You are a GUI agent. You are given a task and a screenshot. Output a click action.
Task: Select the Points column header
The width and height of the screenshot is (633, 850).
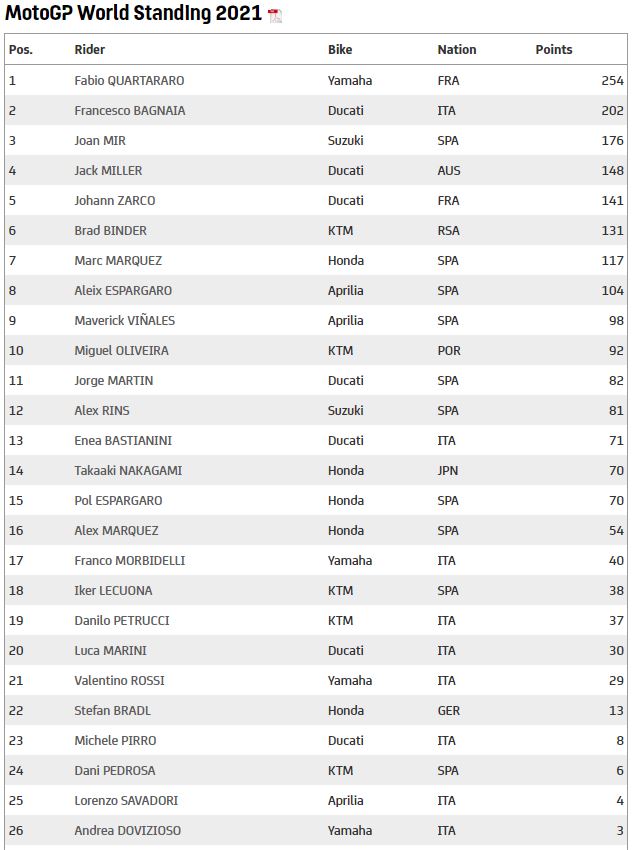click(x=554, y=49)
